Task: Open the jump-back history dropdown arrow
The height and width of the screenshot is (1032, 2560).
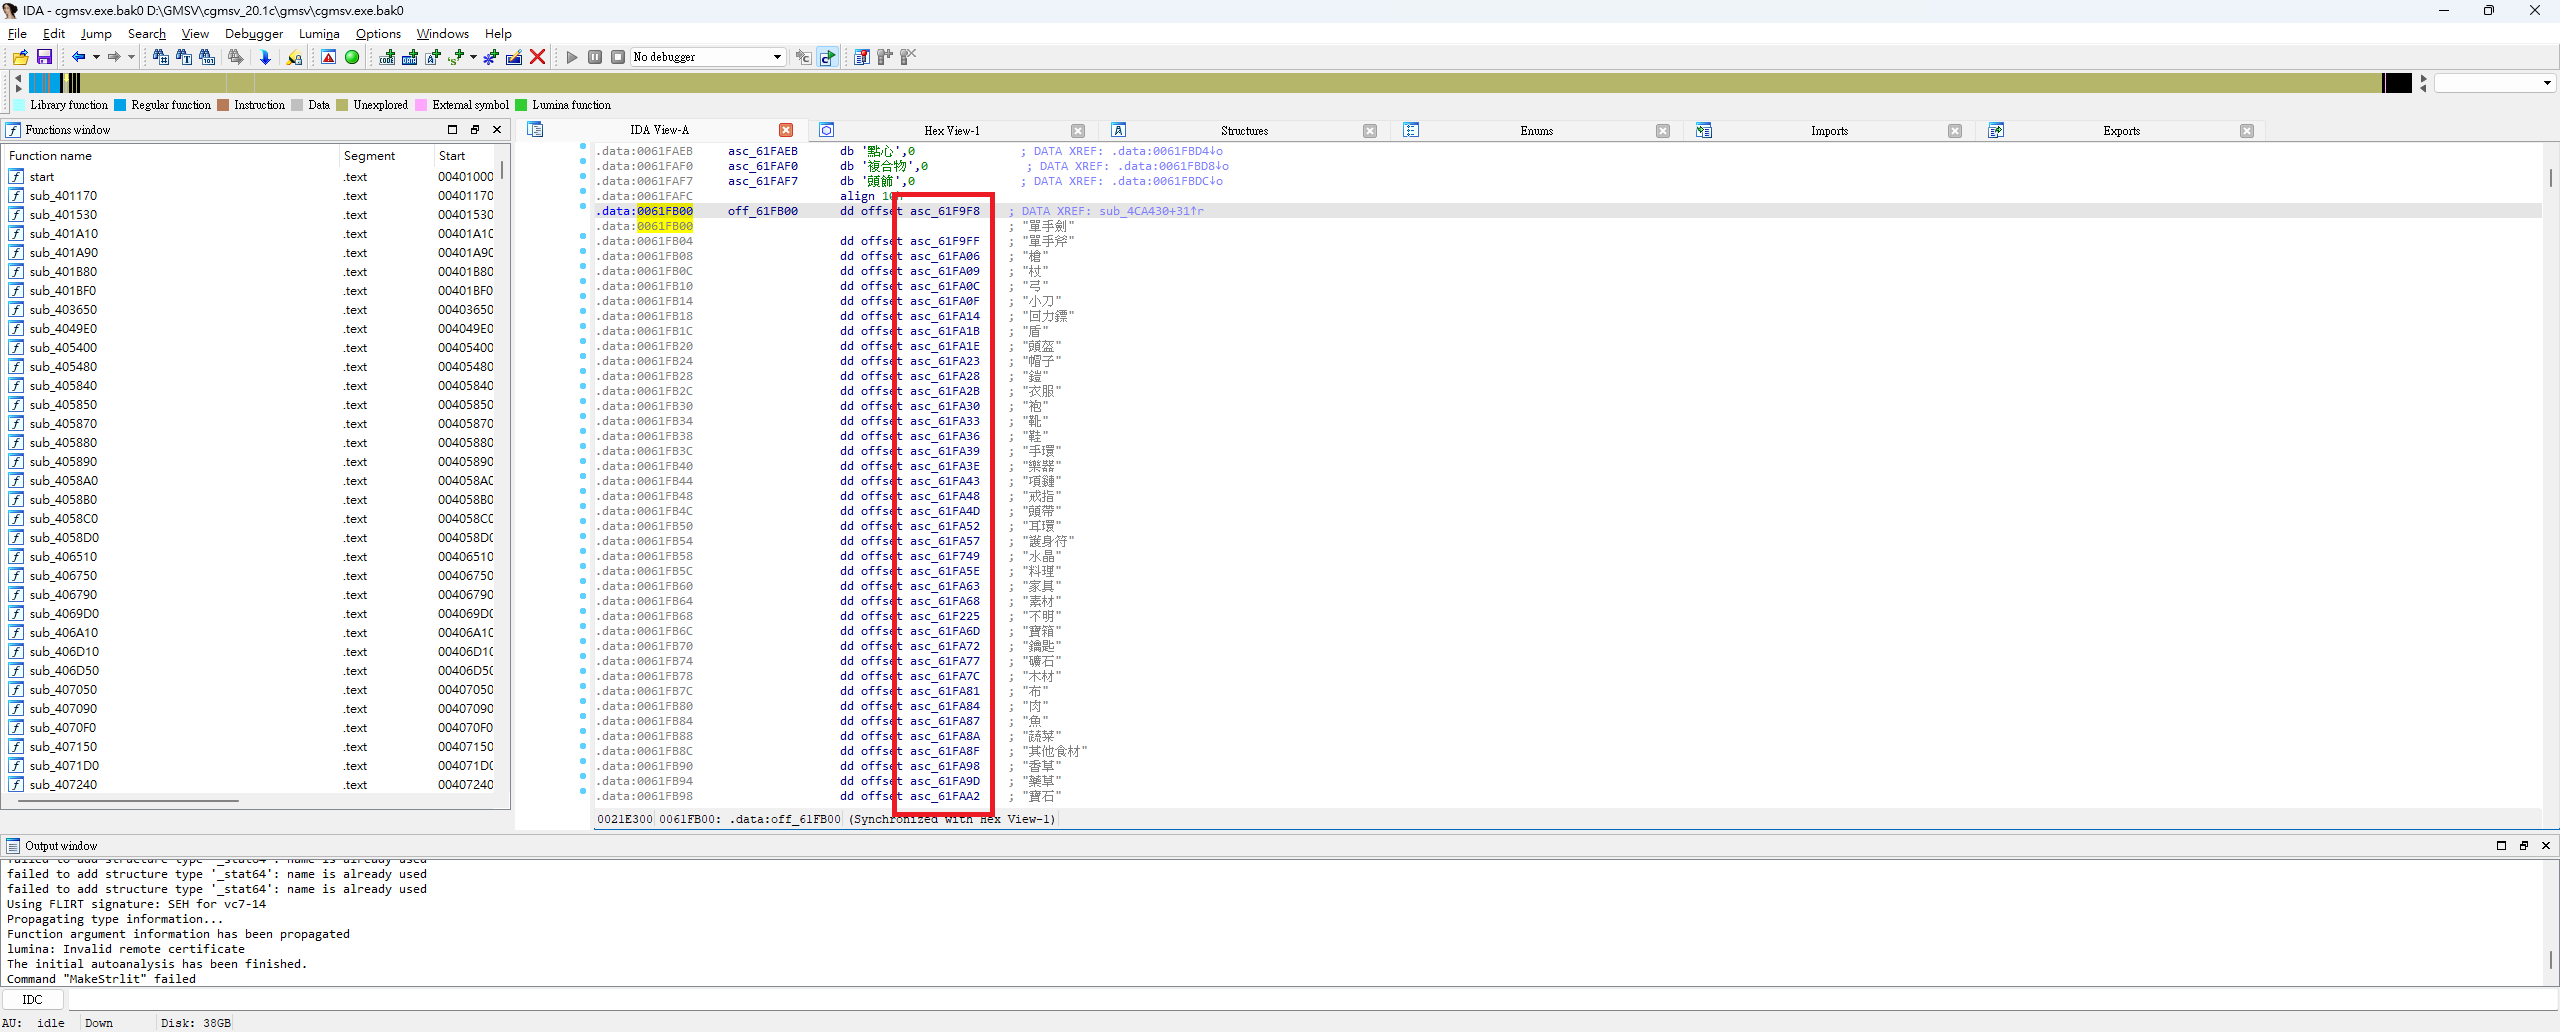Action: pos(96,57)
